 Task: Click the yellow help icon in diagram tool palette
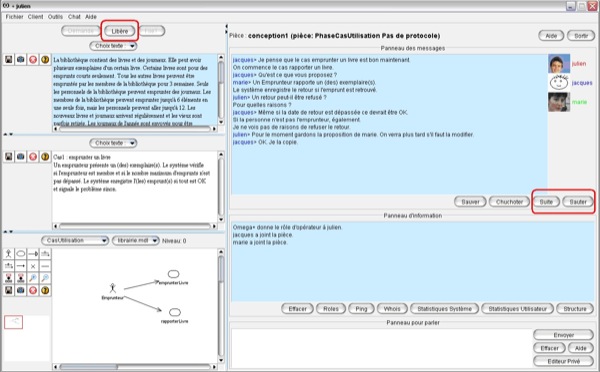coord(45,290)
